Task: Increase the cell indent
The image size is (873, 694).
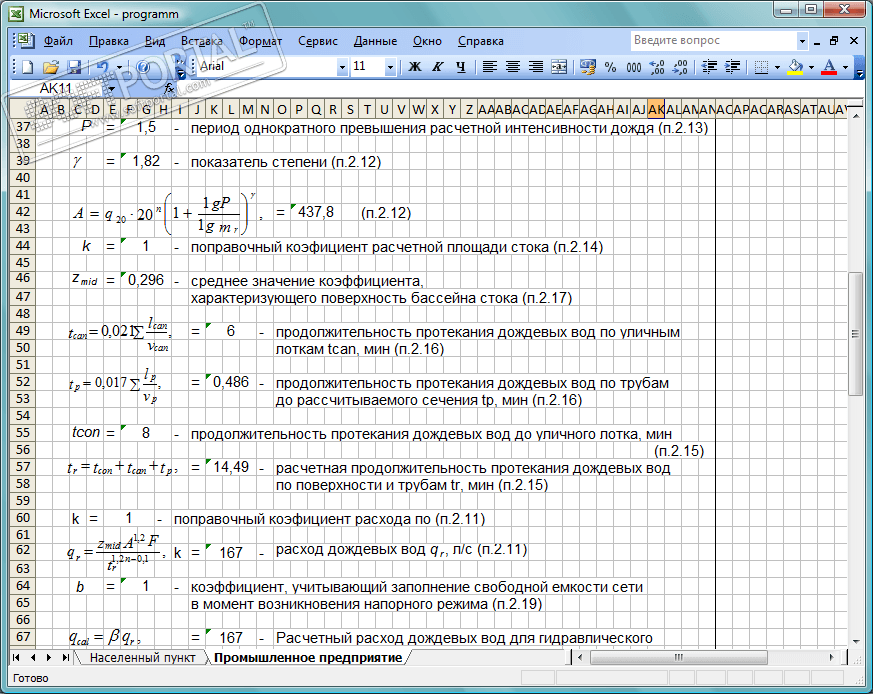Action: coord(732,67)
